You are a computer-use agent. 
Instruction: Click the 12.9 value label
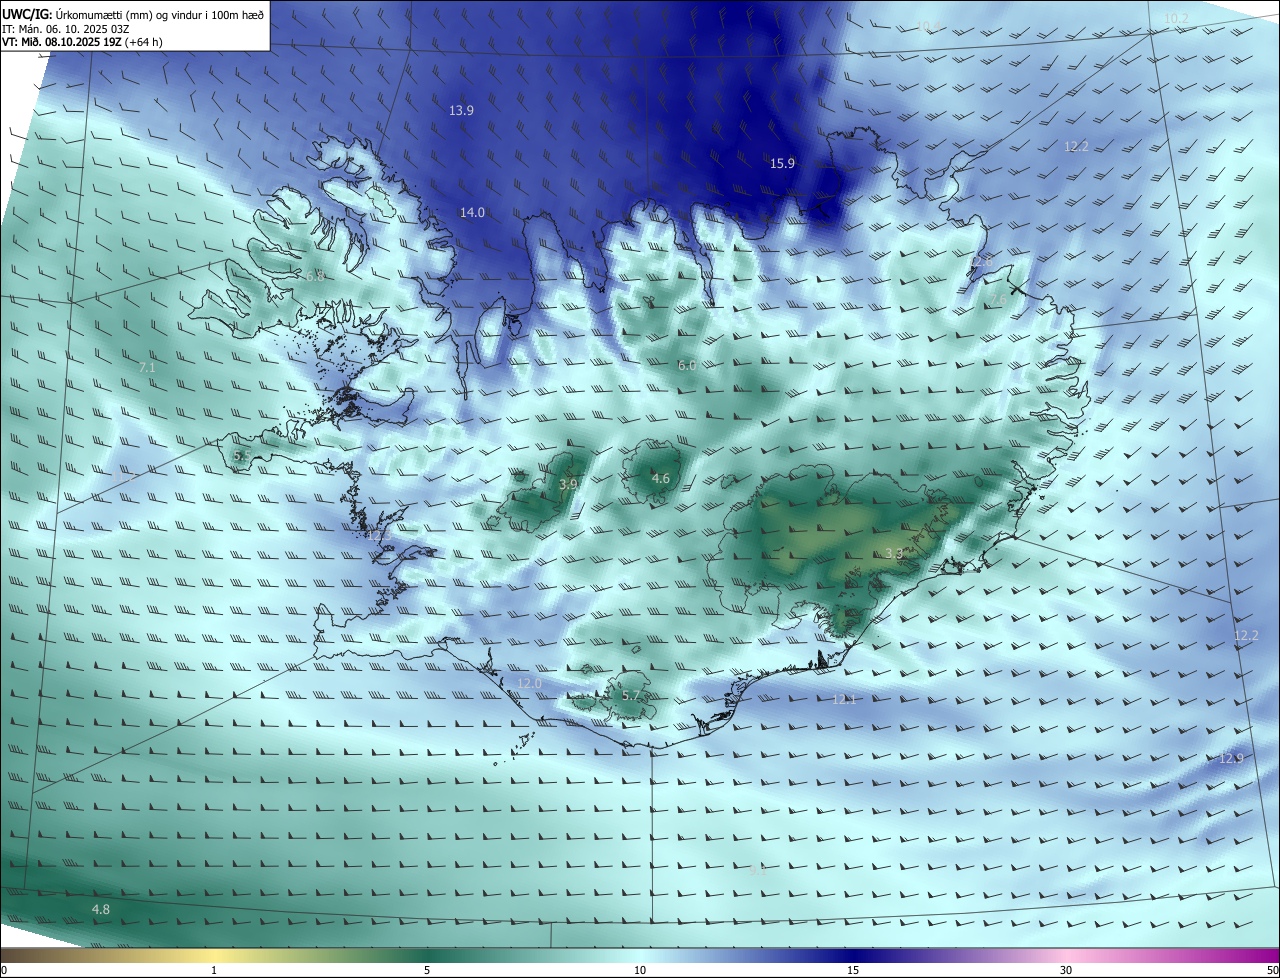(x=1231, y=759)
